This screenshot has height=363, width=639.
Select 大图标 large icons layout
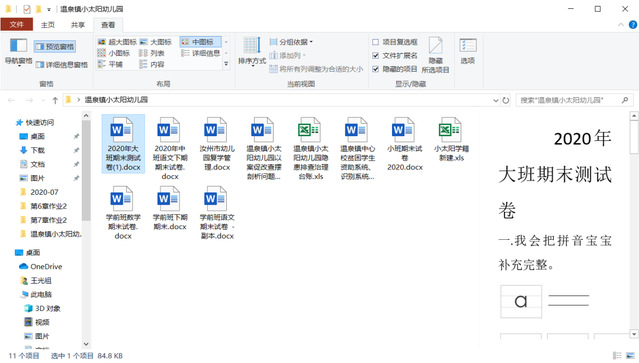156,42
